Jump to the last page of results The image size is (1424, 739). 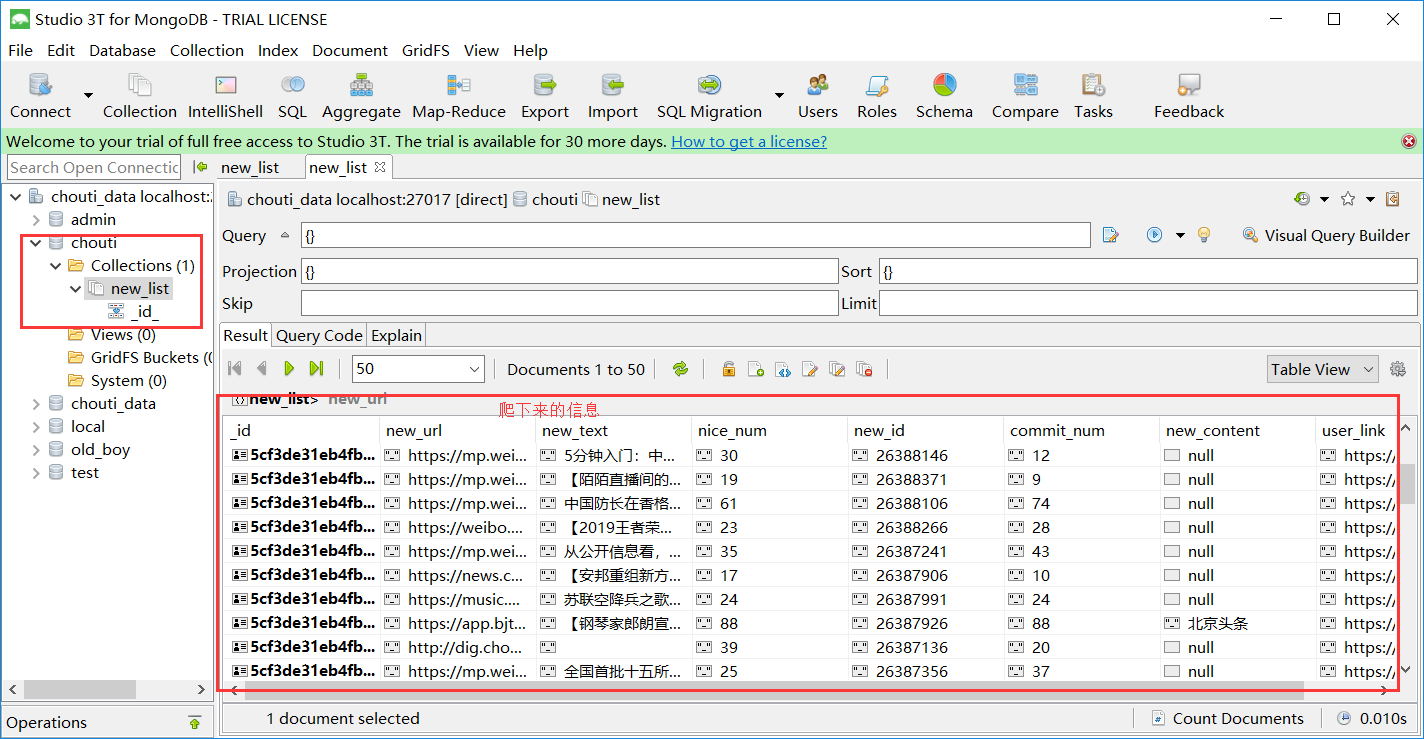coord(316,369)
